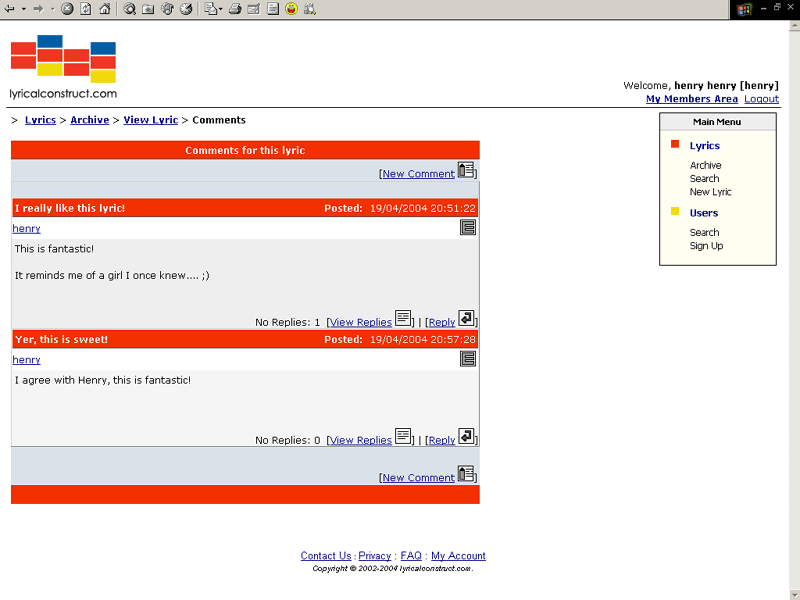Screen dimensions: 800x600
Task: Click View Replies icon for second comment
Action: [403, 436]
